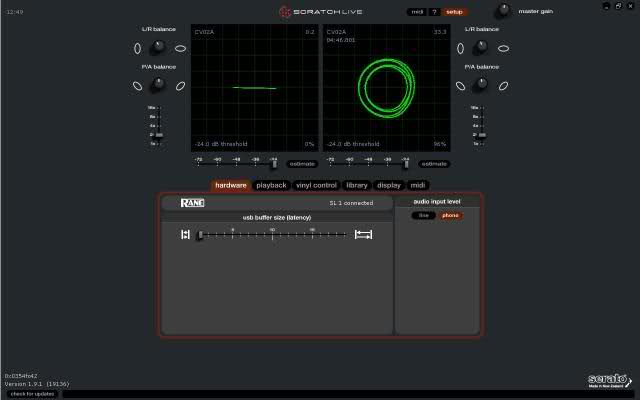The image size is (640, 400).
Task: Click the usb buffer size slider handle
Action: 200,235
